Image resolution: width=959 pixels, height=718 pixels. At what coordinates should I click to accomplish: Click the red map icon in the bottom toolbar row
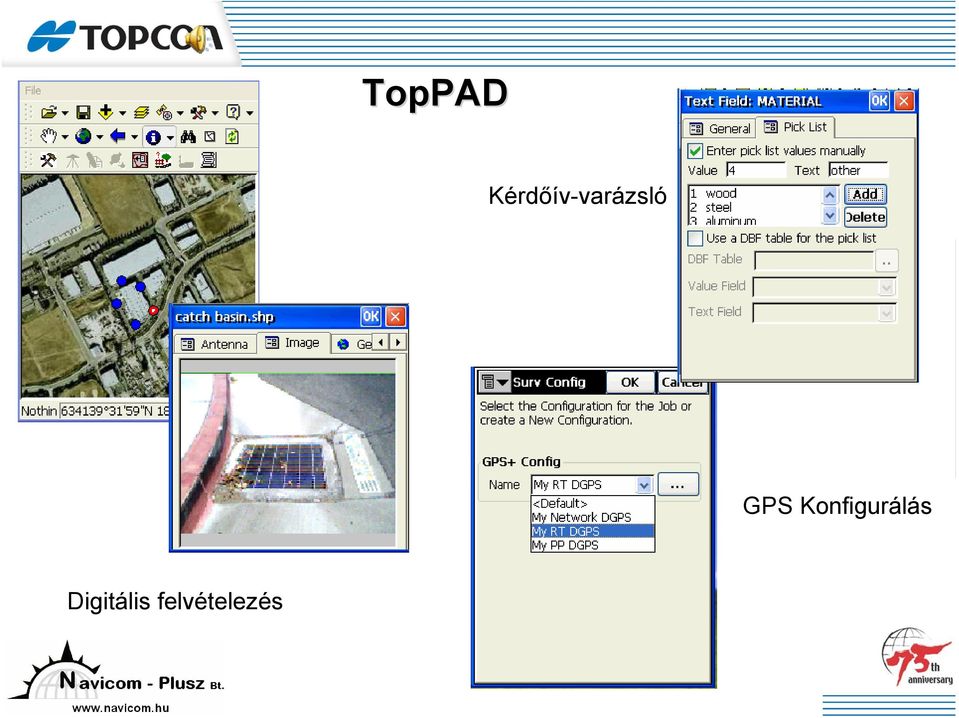pos(140,160)
